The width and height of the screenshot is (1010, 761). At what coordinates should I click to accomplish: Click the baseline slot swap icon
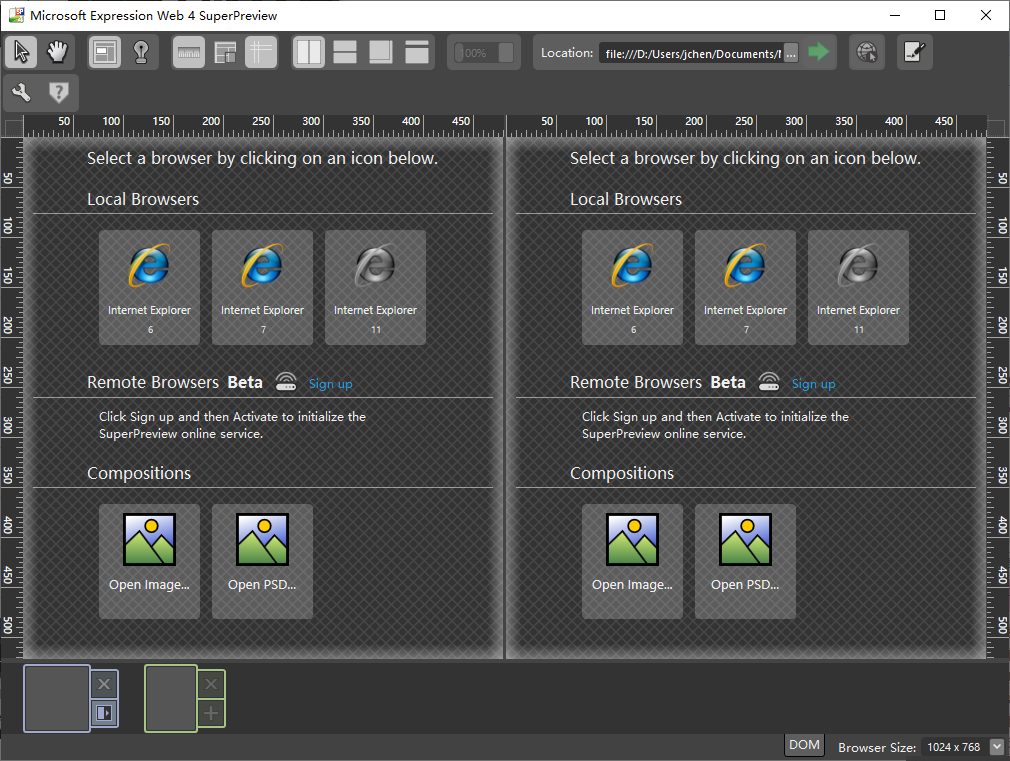click(x=104, y=713)
